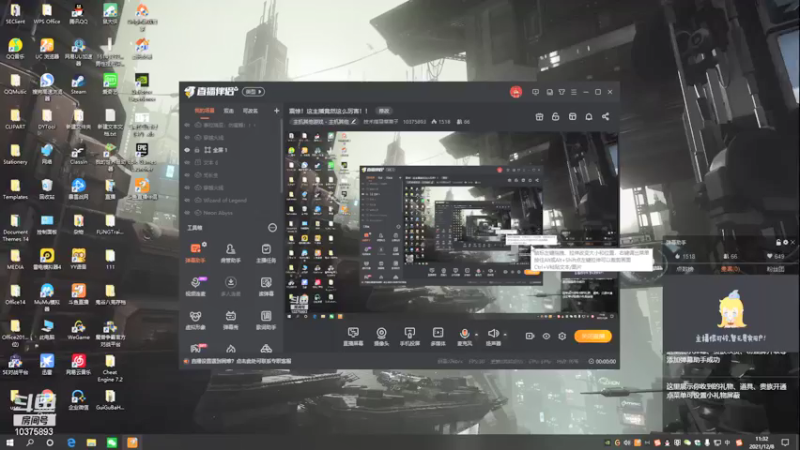Viewport: 800px width, 450px height.
Task: Click the share icon in stream header
Action: pyautogui.click(x=606, y=117)
